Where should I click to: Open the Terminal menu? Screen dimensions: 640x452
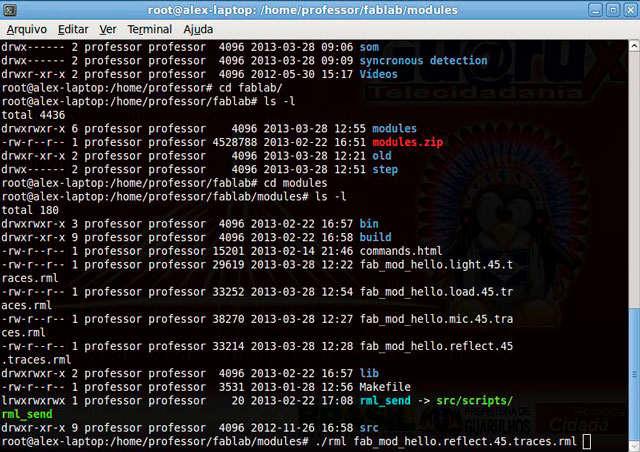click(x=150, y=29)
